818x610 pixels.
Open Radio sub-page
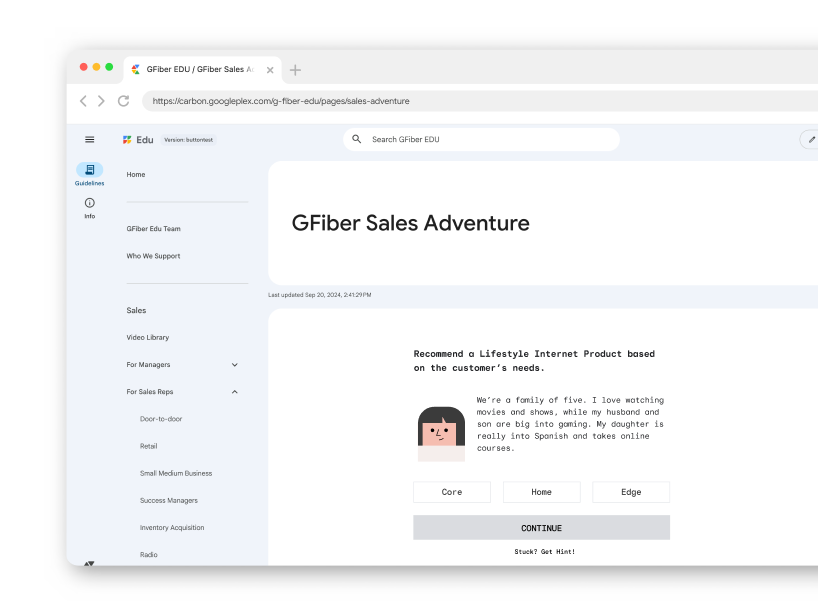tap(149, 554)
